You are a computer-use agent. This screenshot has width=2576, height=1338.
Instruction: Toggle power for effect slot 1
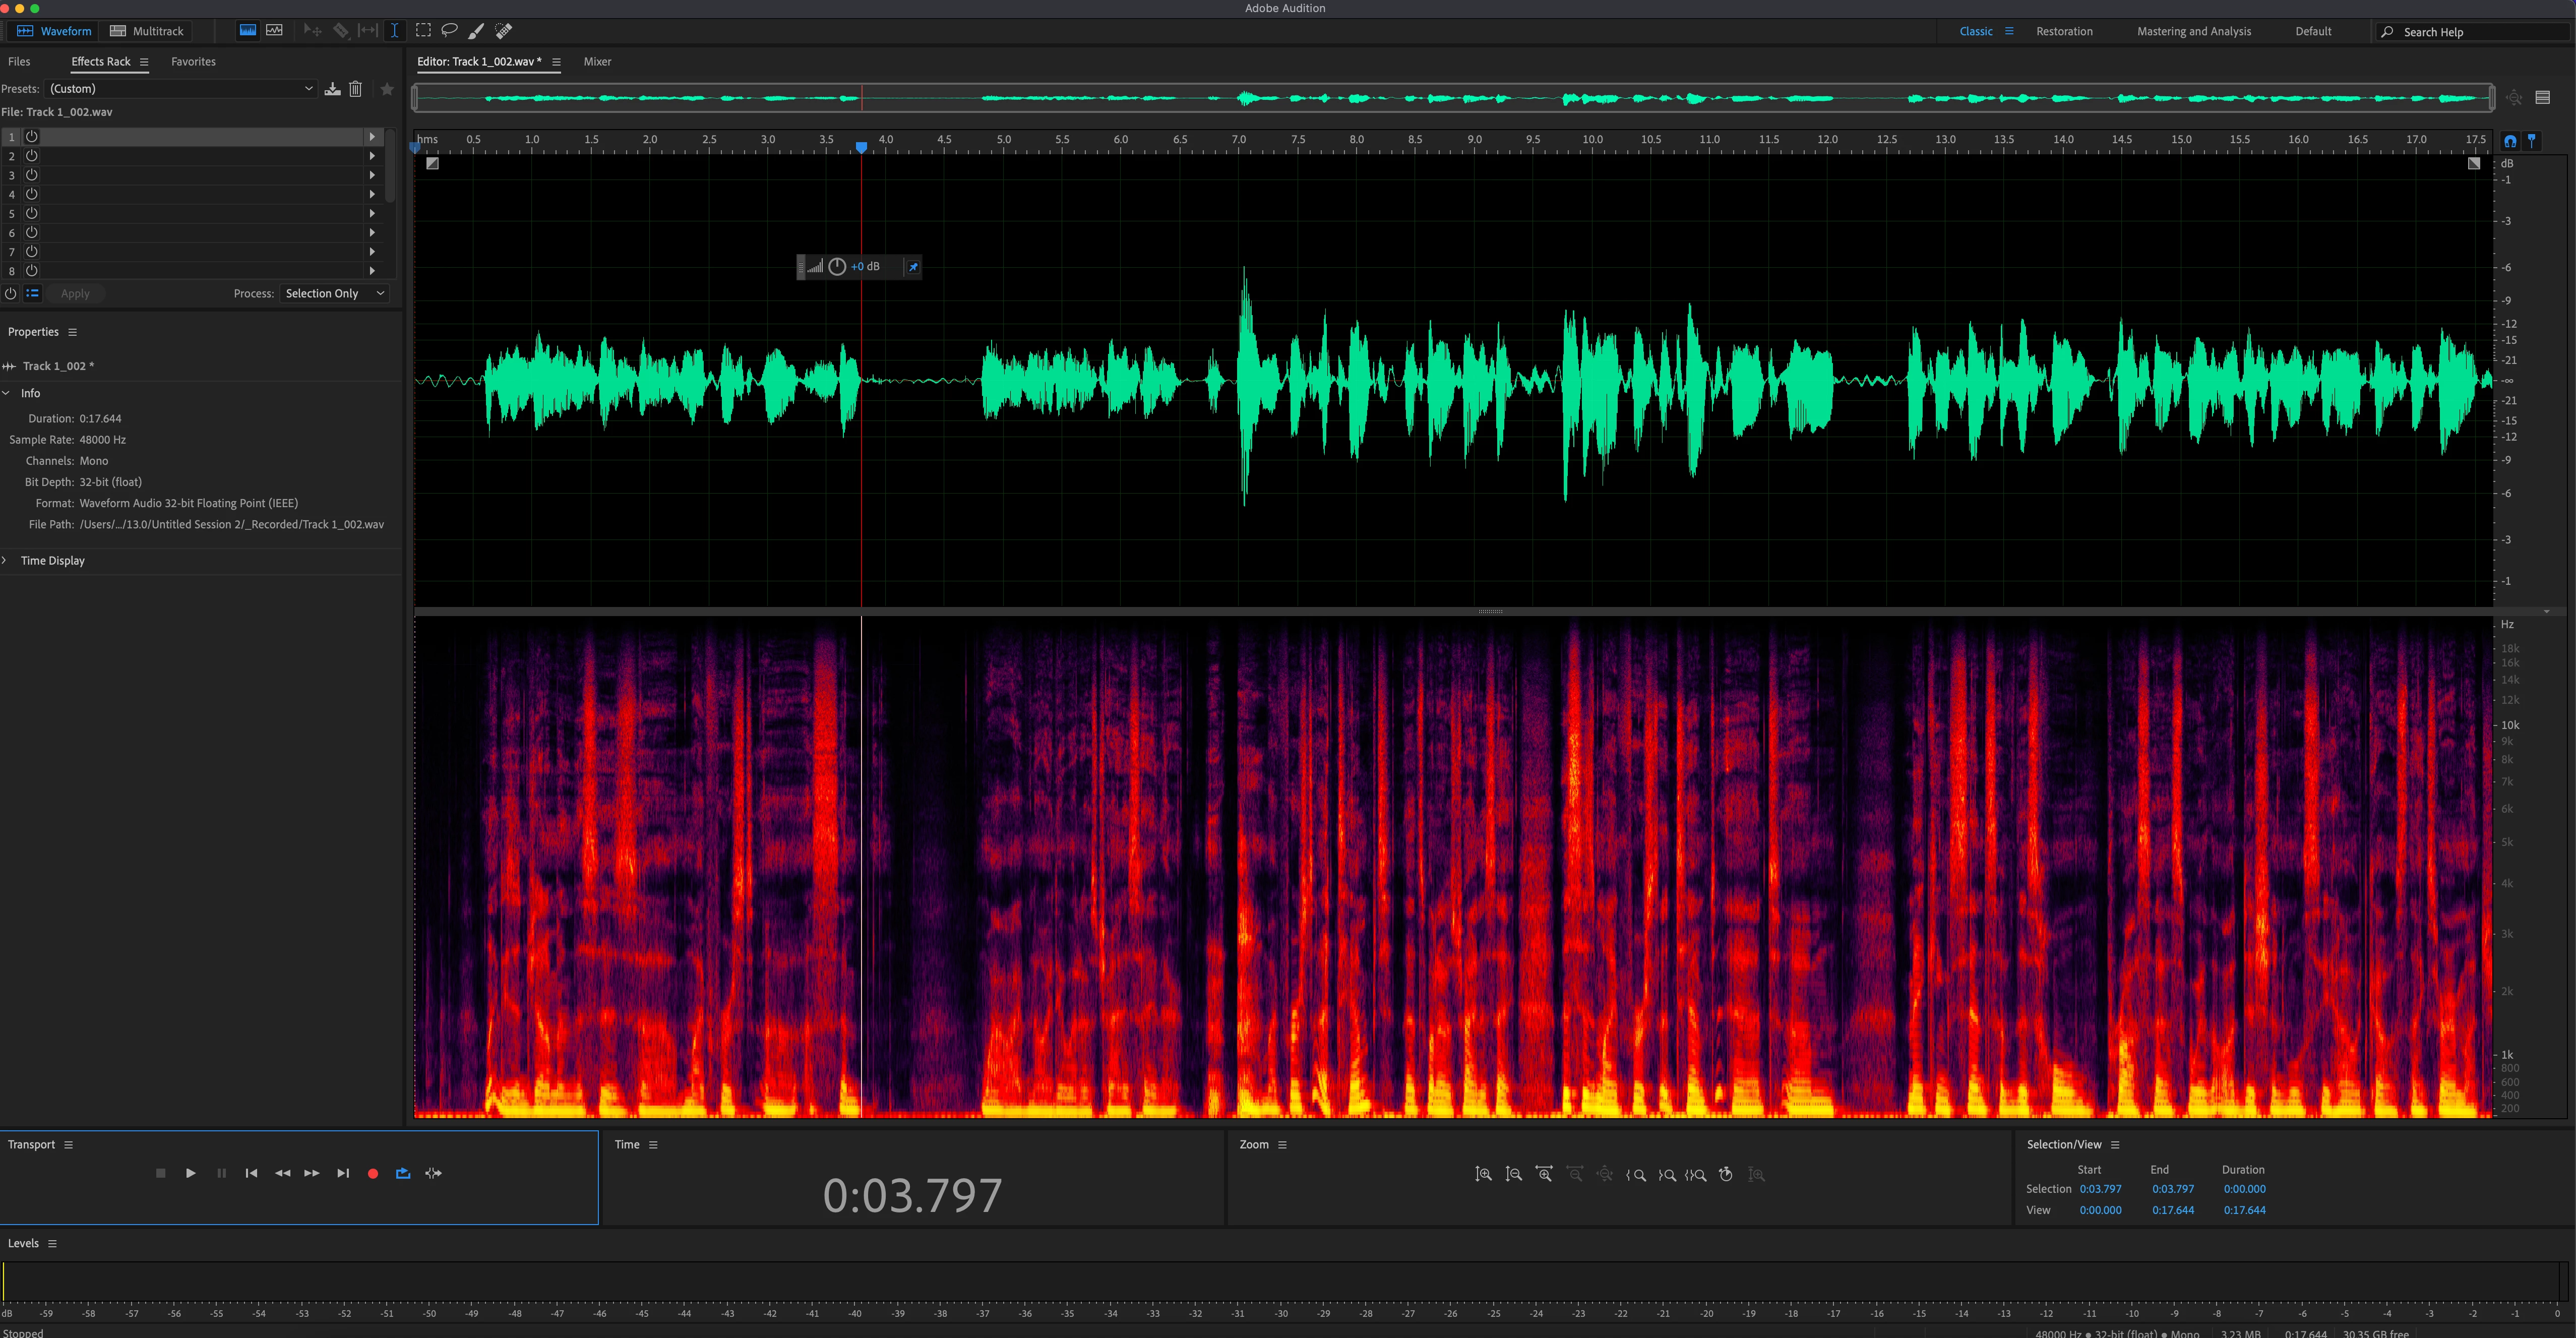(x=32, y=136)
